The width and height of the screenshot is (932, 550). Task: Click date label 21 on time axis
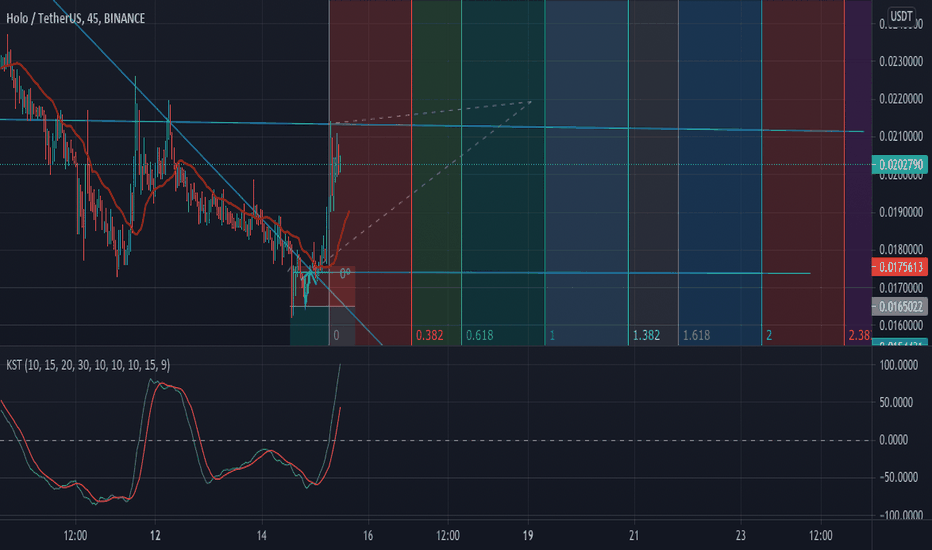(634, 536)
